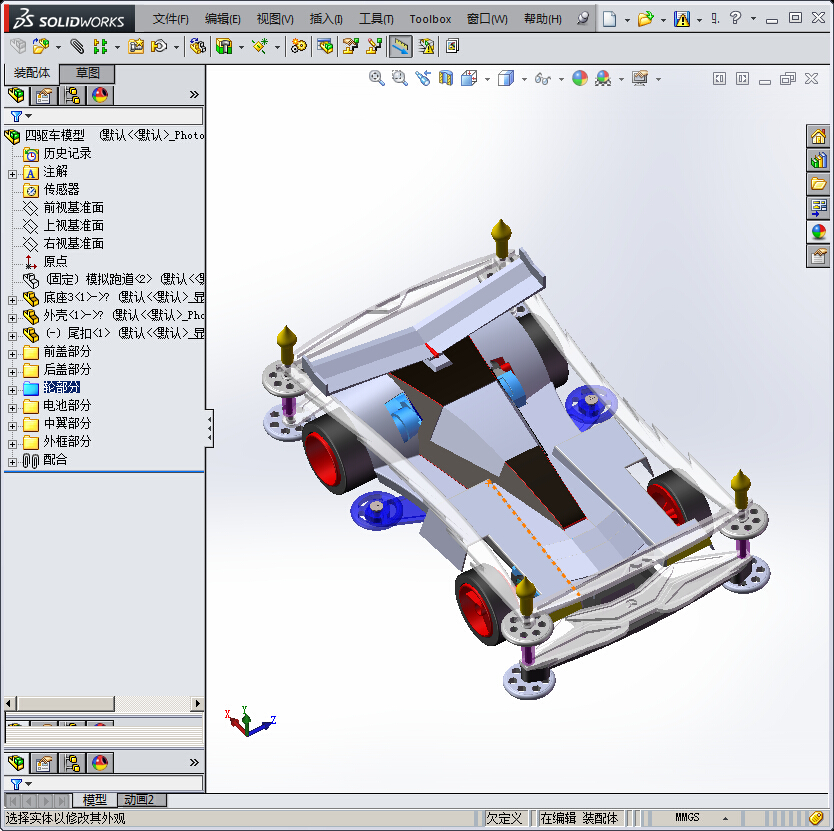834x831 pixels.
Task: Click the Help question mark icon
Action: [x=736, y=19]
